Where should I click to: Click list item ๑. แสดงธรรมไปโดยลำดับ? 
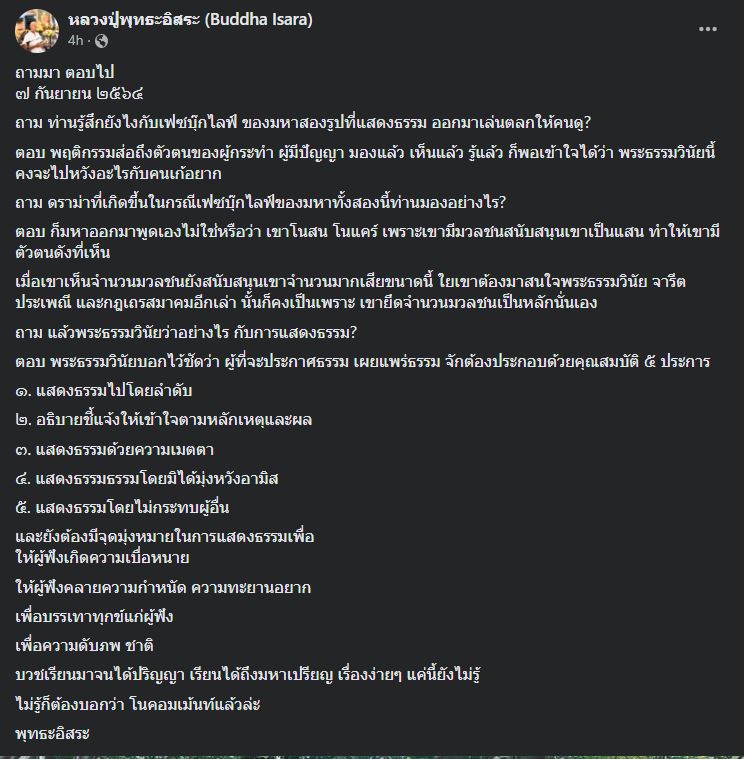104,391
